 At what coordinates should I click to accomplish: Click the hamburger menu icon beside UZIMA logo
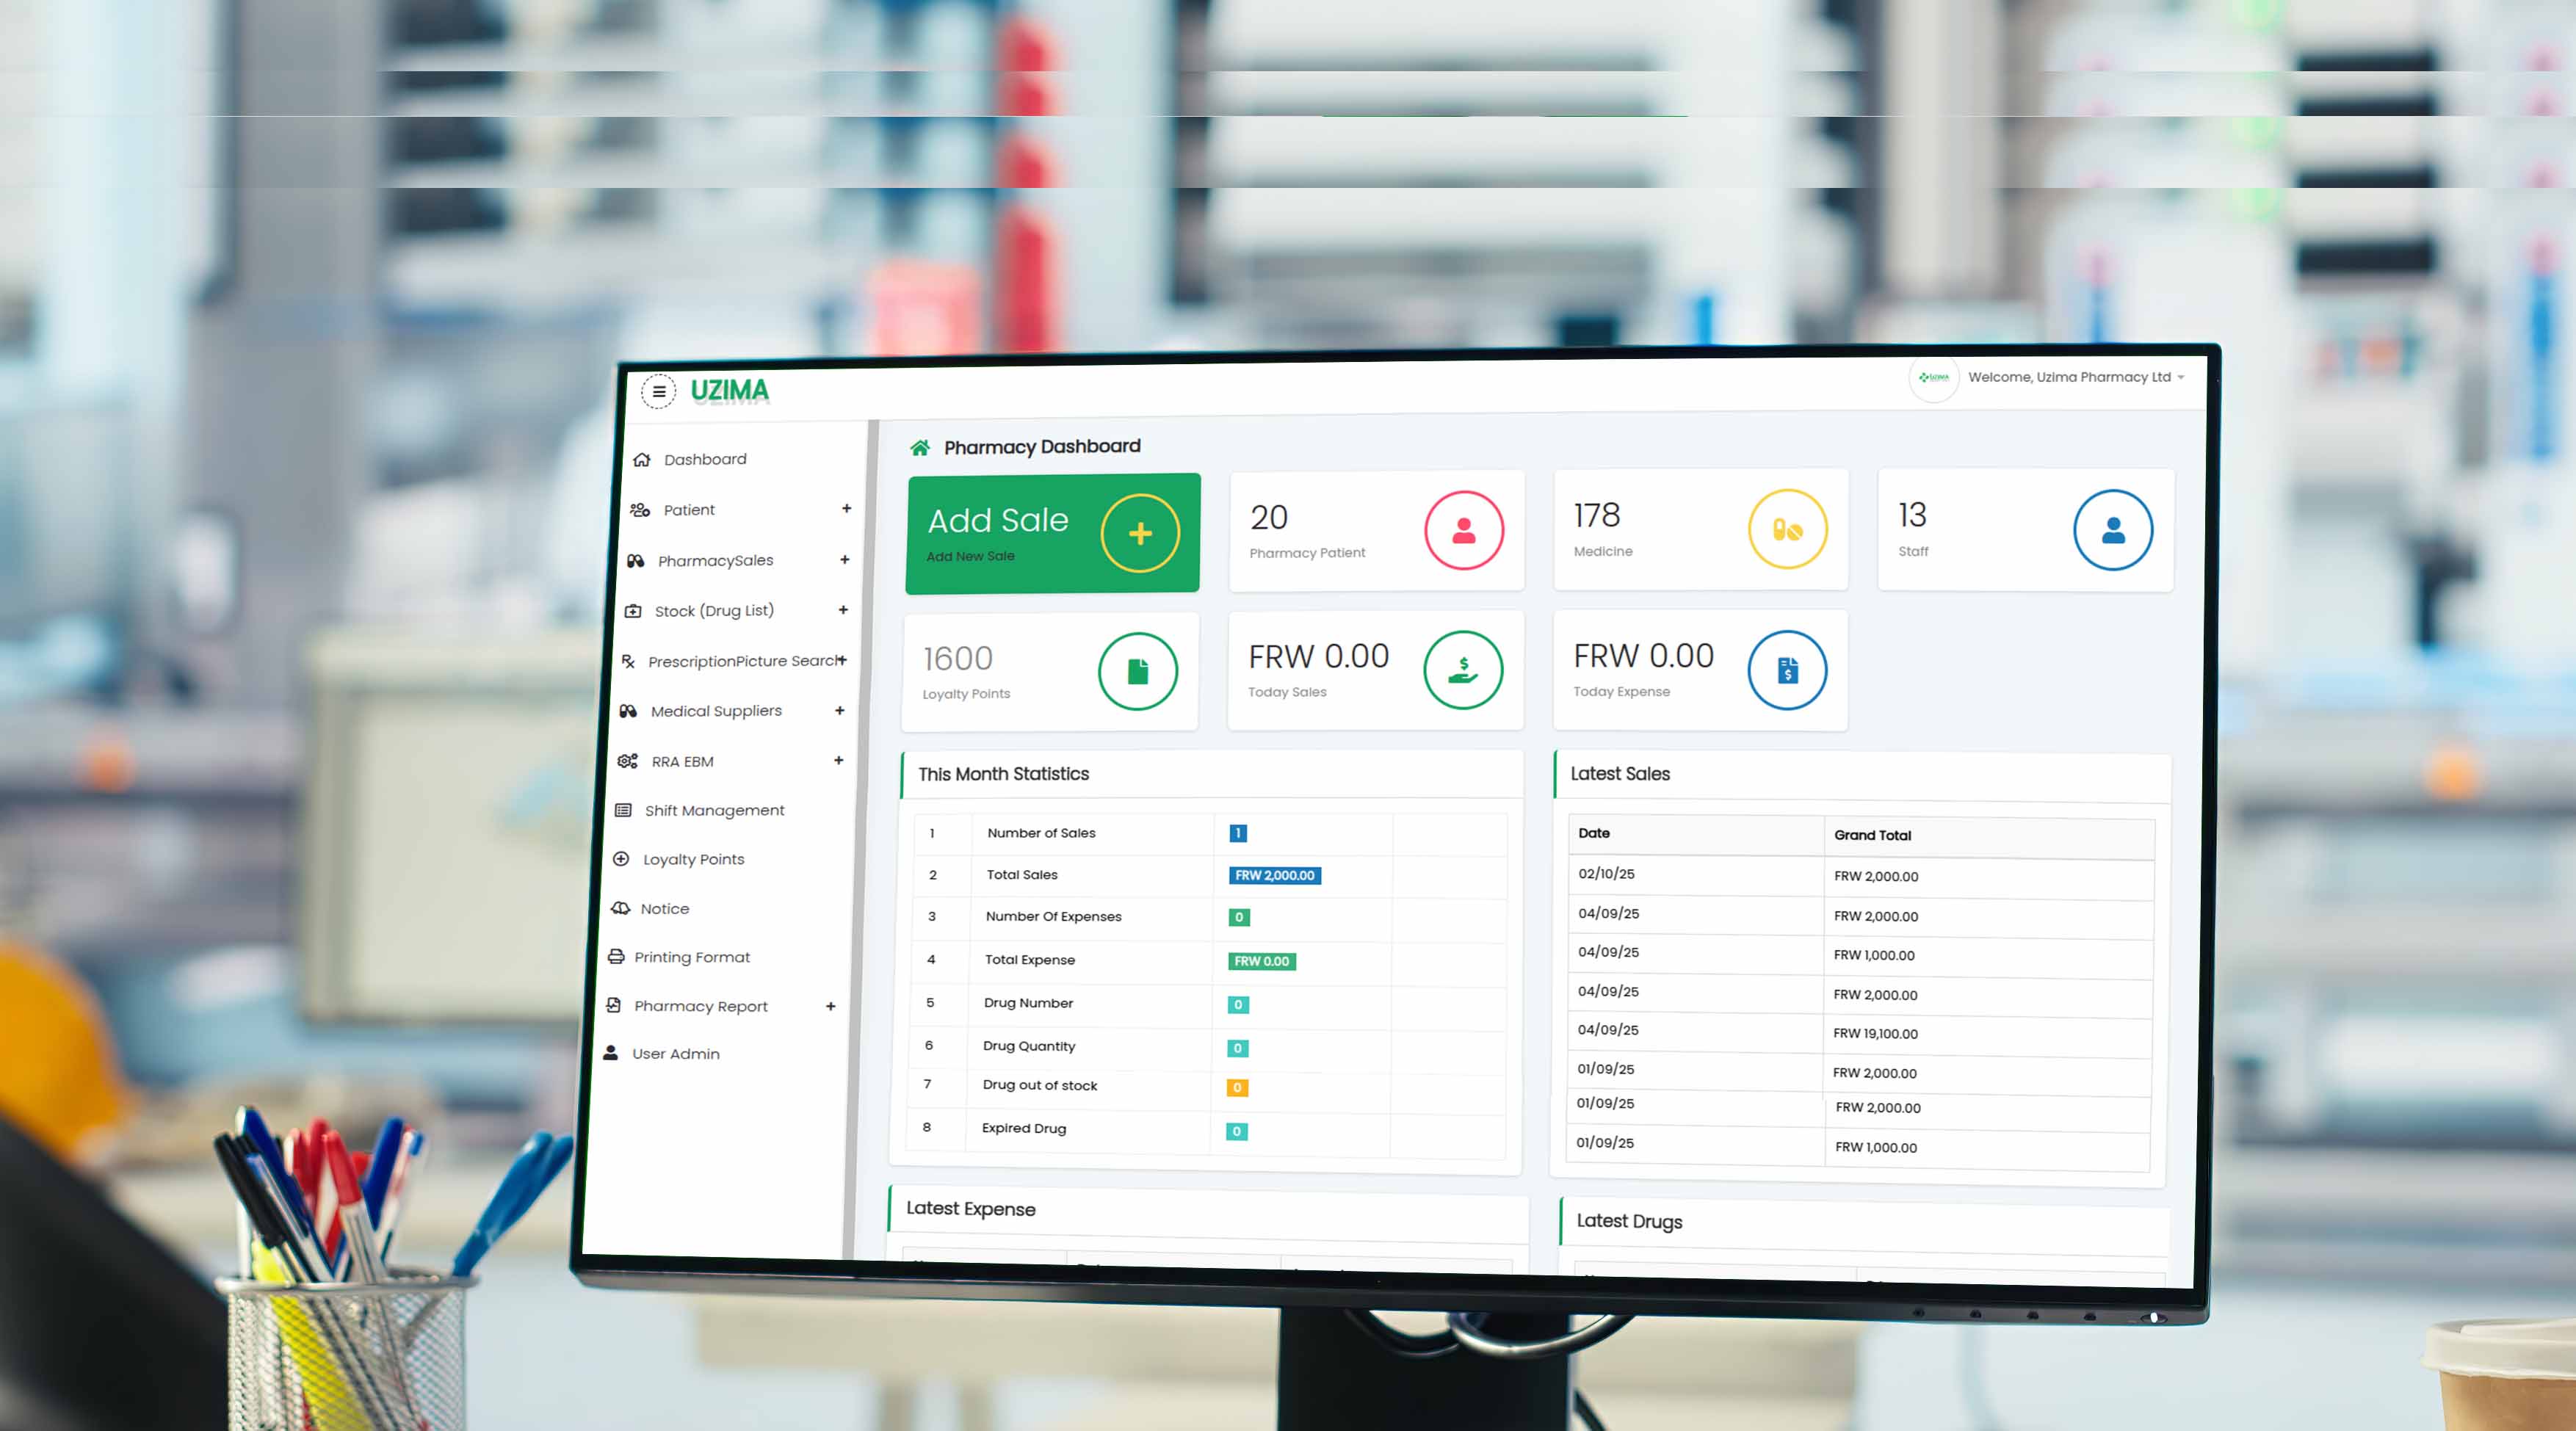(x=658, y=391)
